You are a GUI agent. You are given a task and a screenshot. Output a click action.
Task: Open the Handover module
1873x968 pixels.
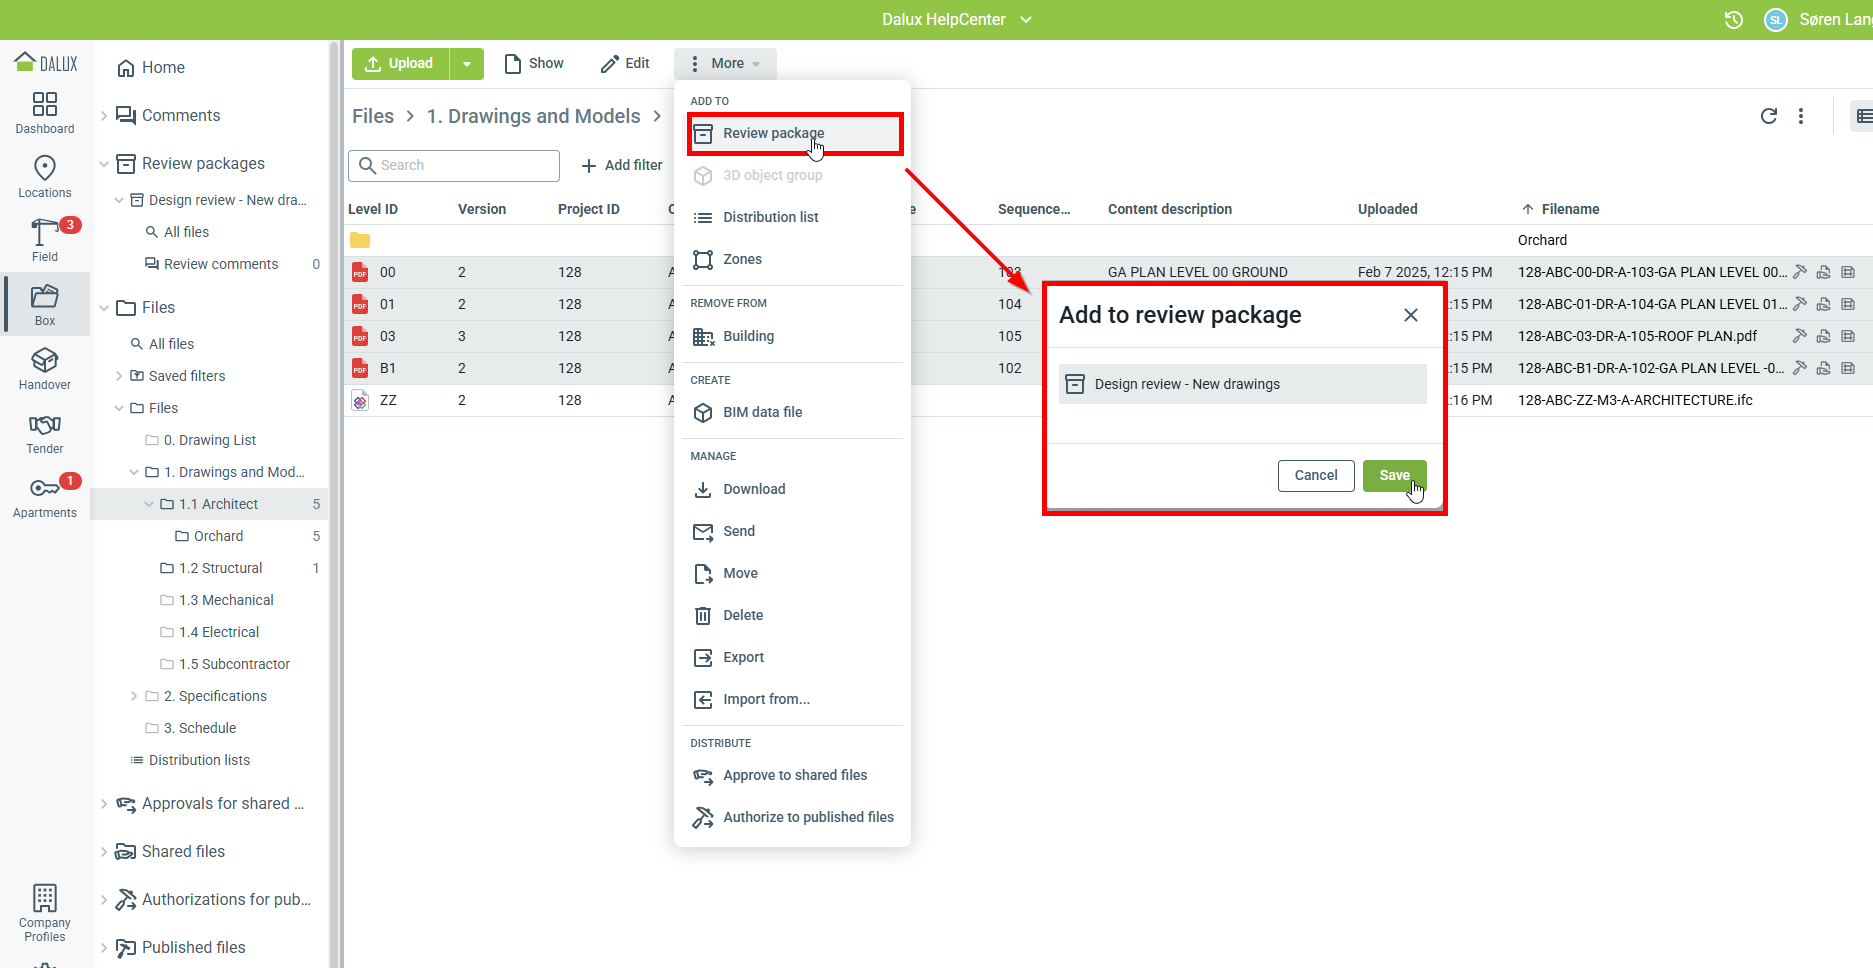45,369
